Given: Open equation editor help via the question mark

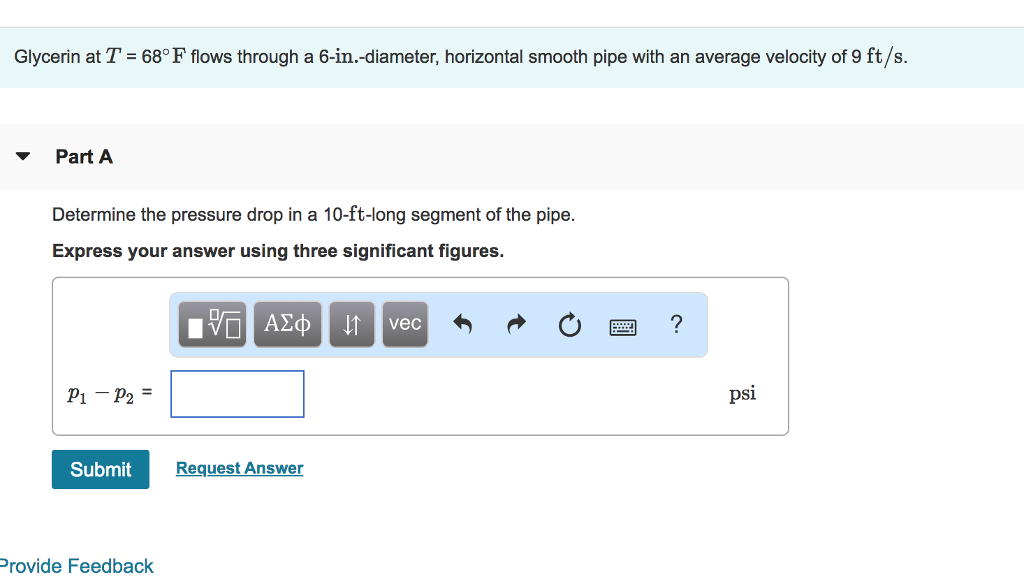Looking at the screenshot, I should point(676,323).
